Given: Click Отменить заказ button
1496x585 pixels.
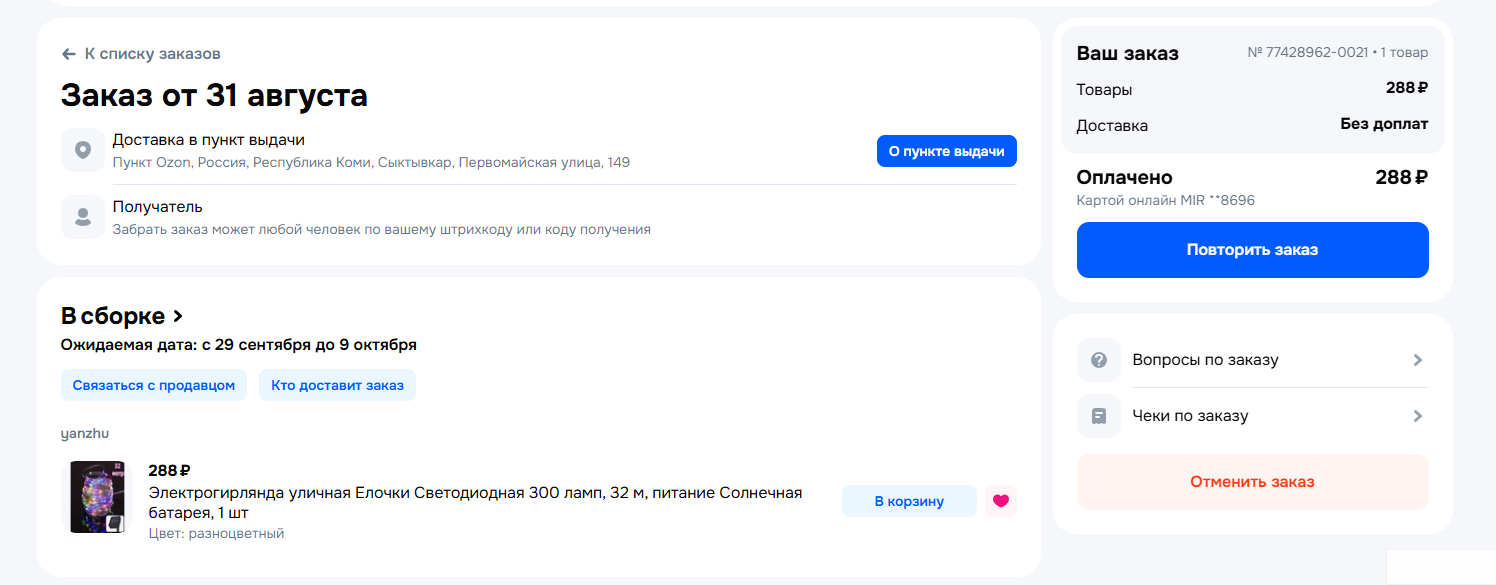Looking at the screenshot, I should [1252, 482].
